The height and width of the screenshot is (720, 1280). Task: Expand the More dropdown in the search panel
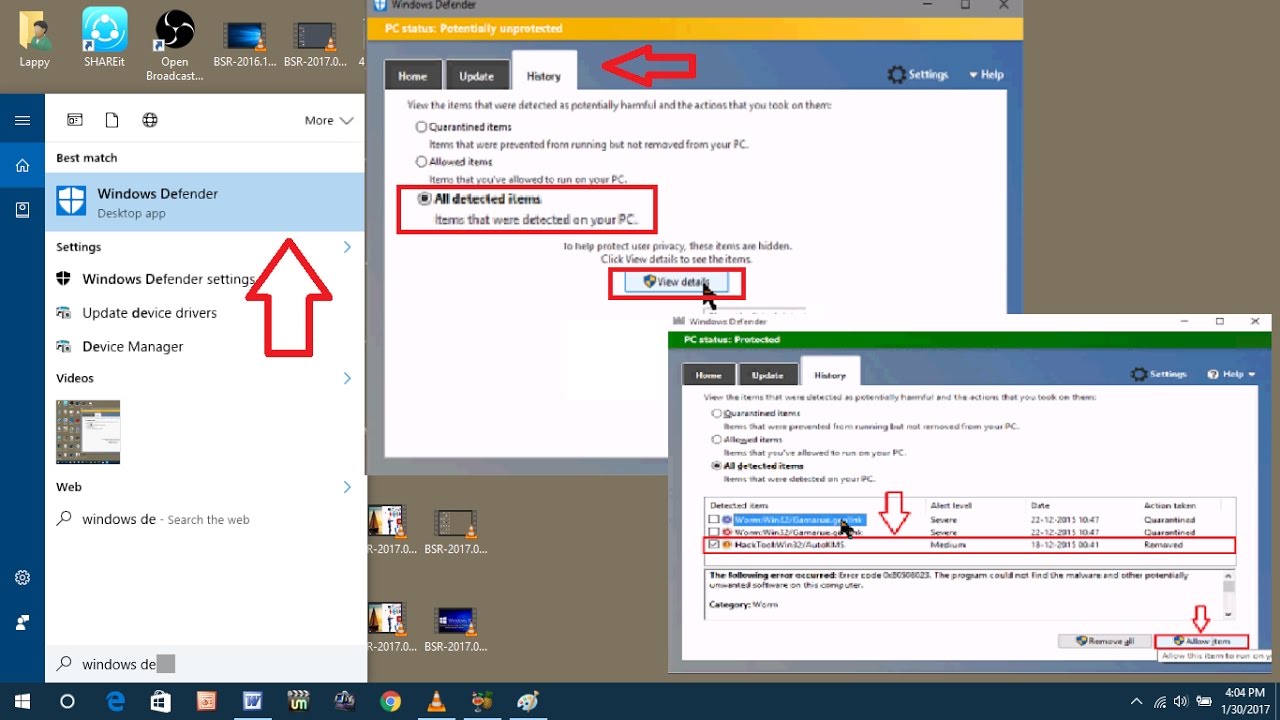329,120
